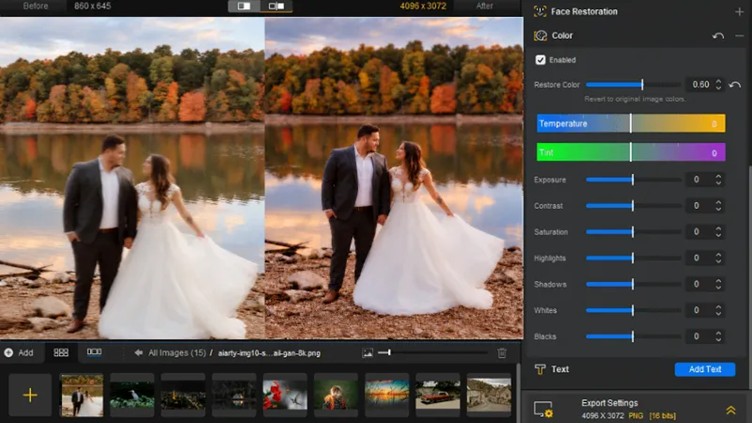The width and height of the screenshot is (752, 423).
Task: Adjust the Exposure slider
Action: 633,180
